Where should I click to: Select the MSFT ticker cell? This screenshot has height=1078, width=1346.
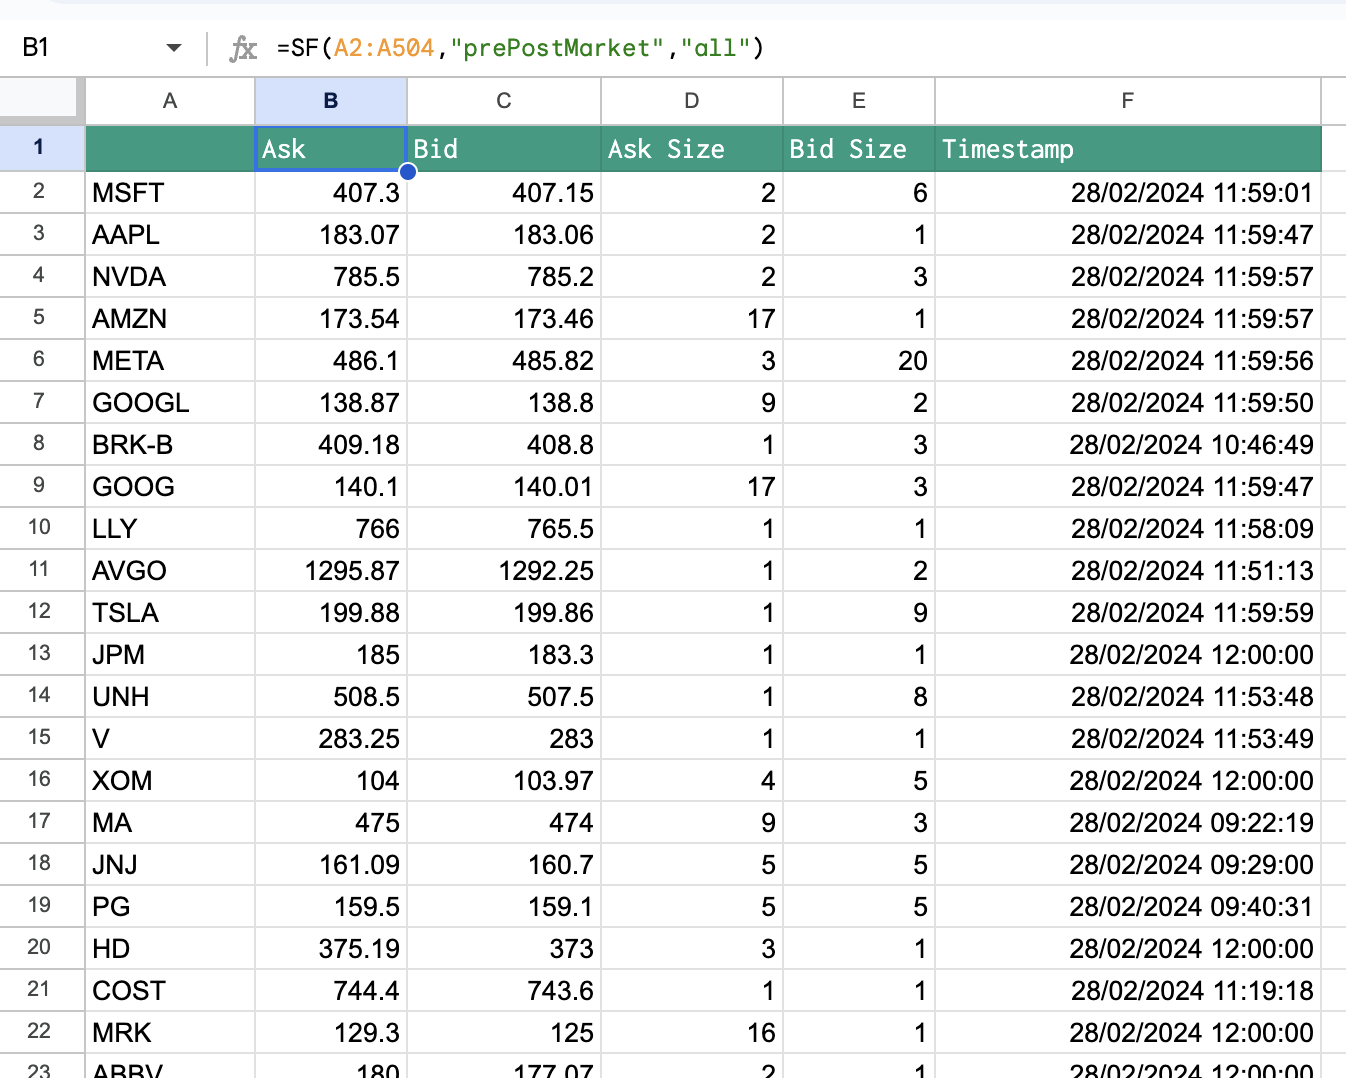click(x=170, y=192)
